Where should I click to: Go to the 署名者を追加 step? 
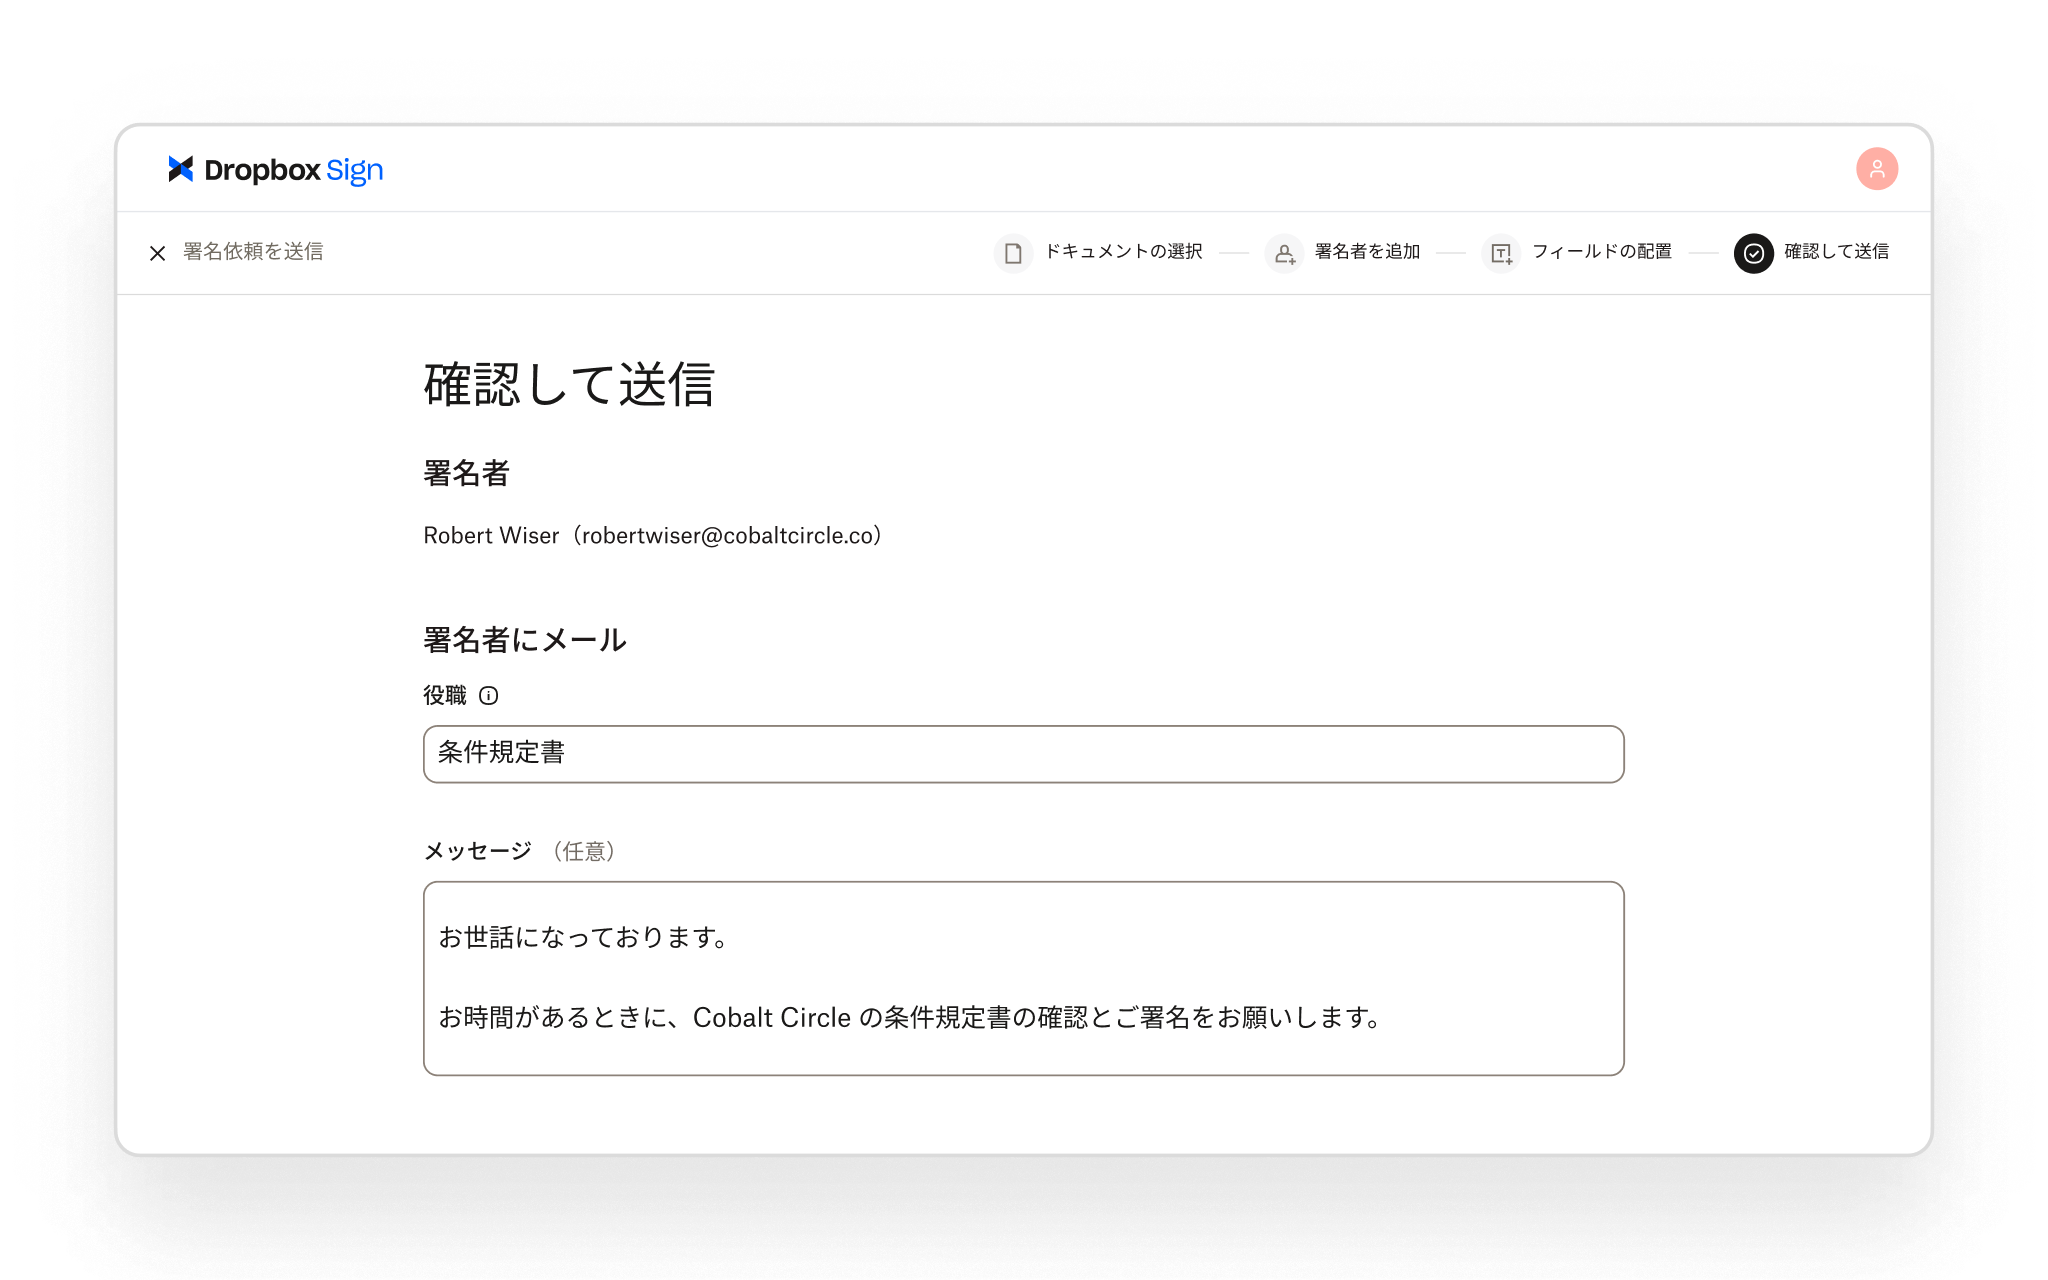pyautogui.click(x=1367, y=252)
